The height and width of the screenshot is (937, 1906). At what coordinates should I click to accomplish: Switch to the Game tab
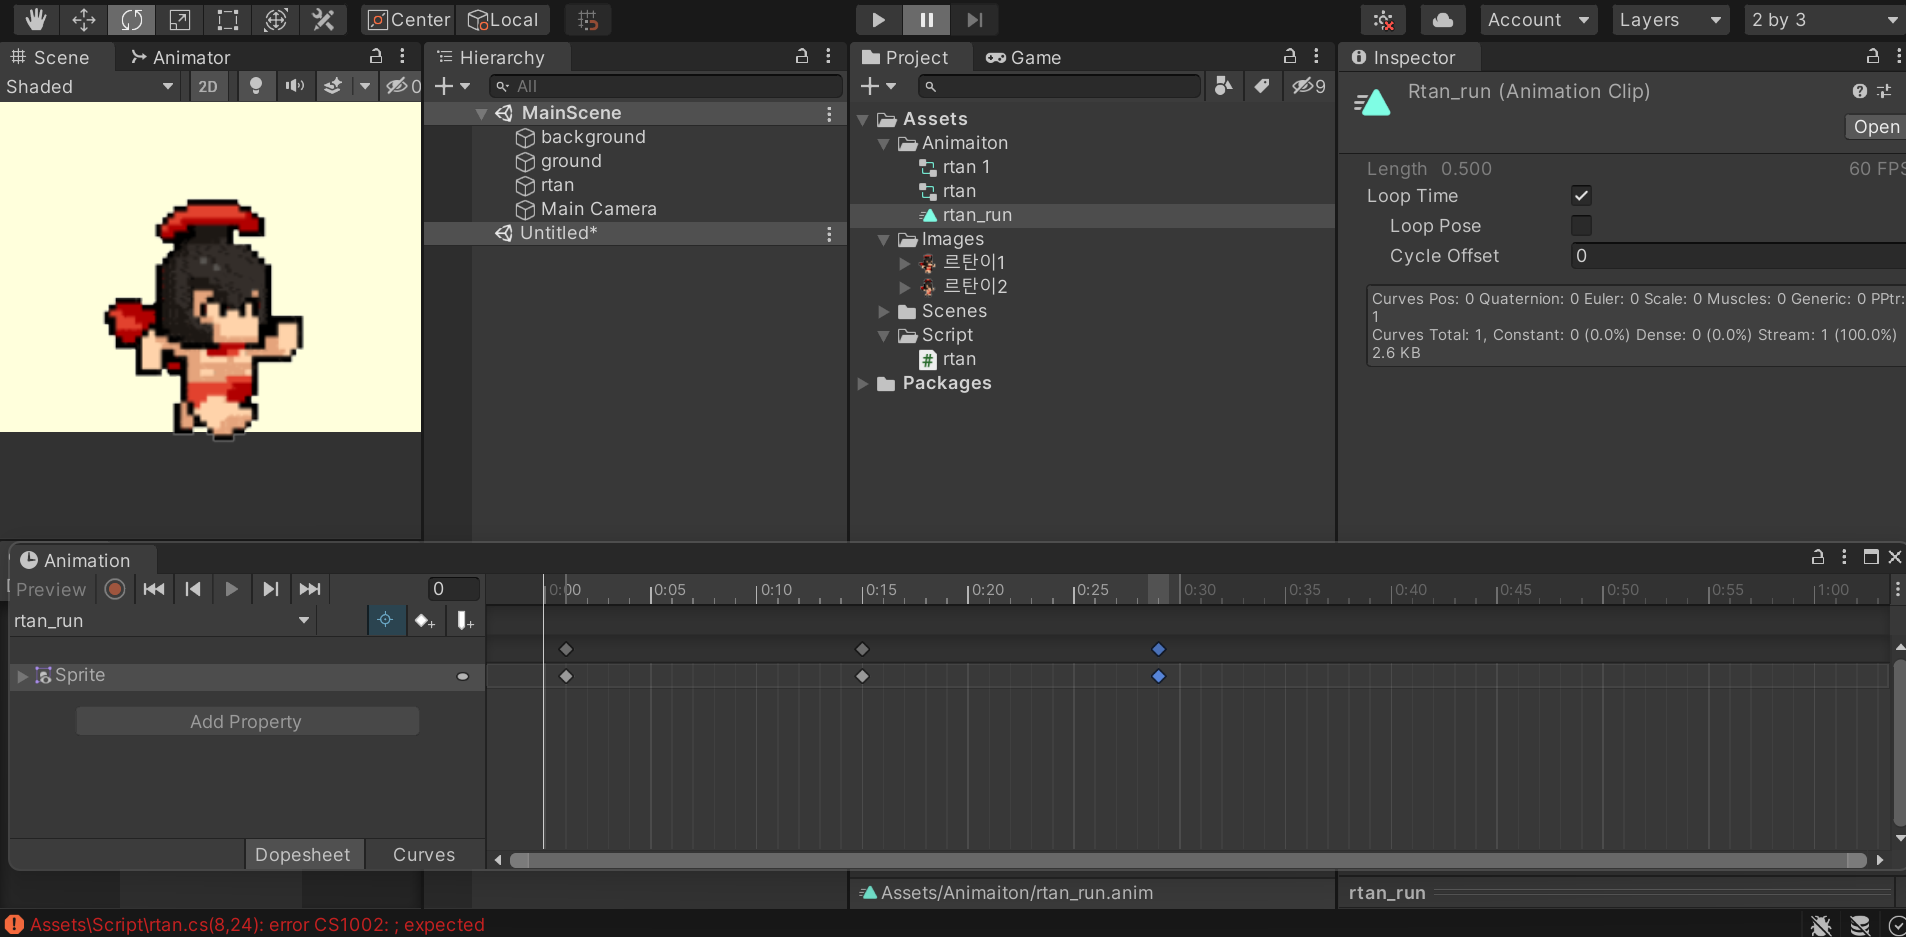click(1023, 57)
